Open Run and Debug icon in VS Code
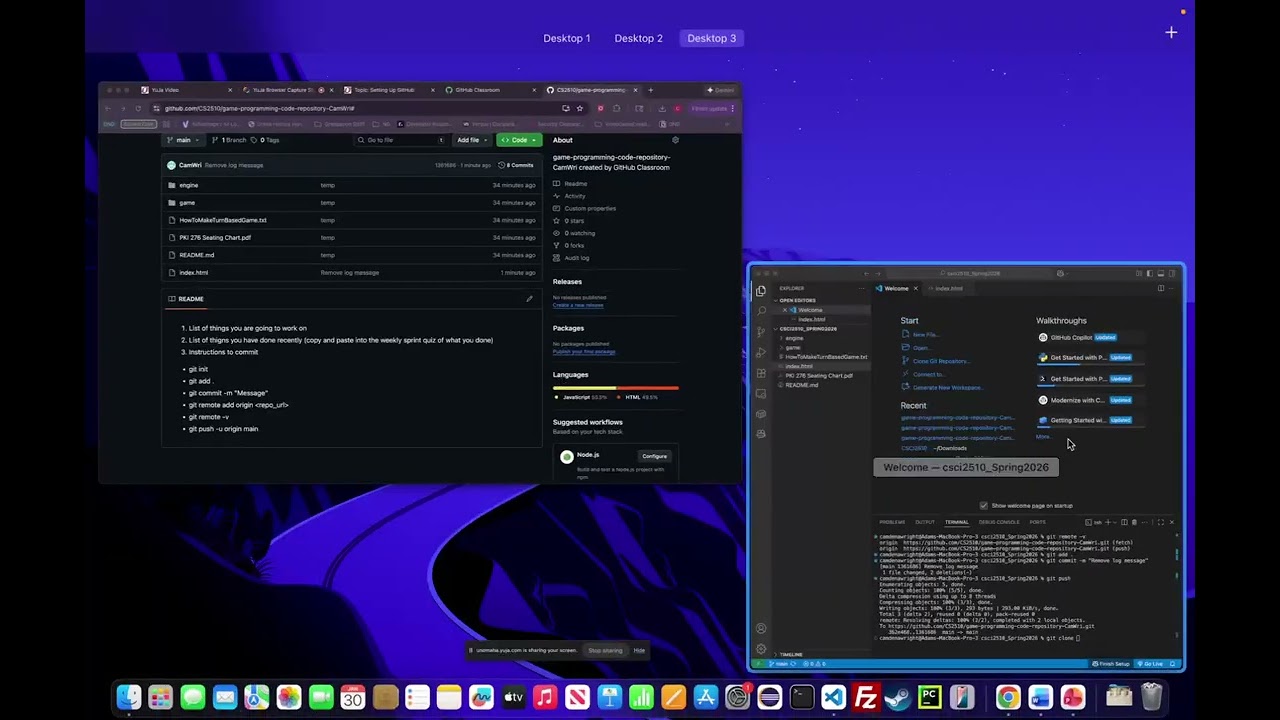 tap(761, 353)
